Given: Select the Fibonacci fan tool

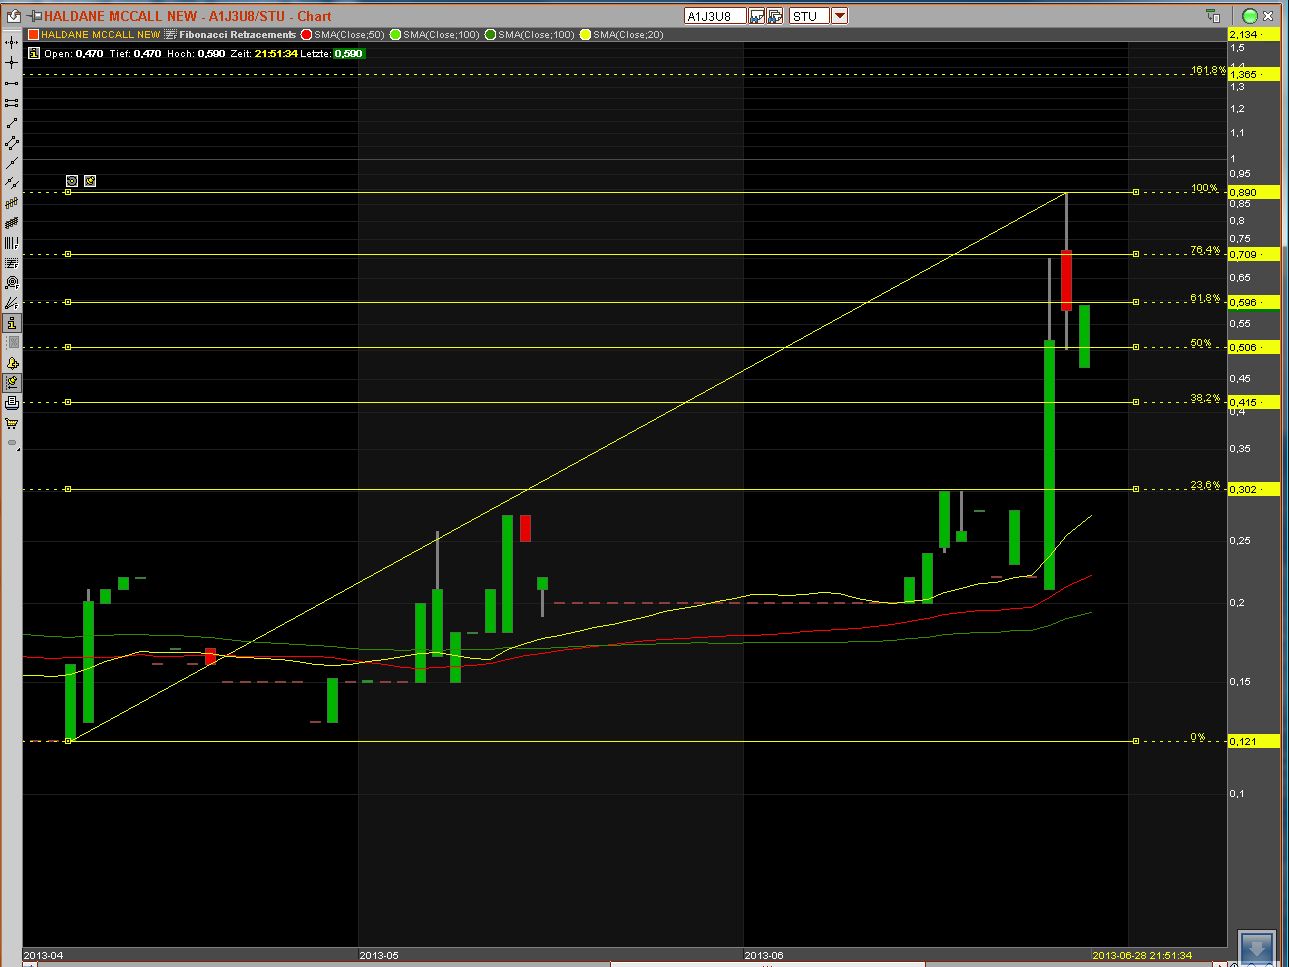Looking at the screenshot, I should pyautogui.click(x=12, y=303).
